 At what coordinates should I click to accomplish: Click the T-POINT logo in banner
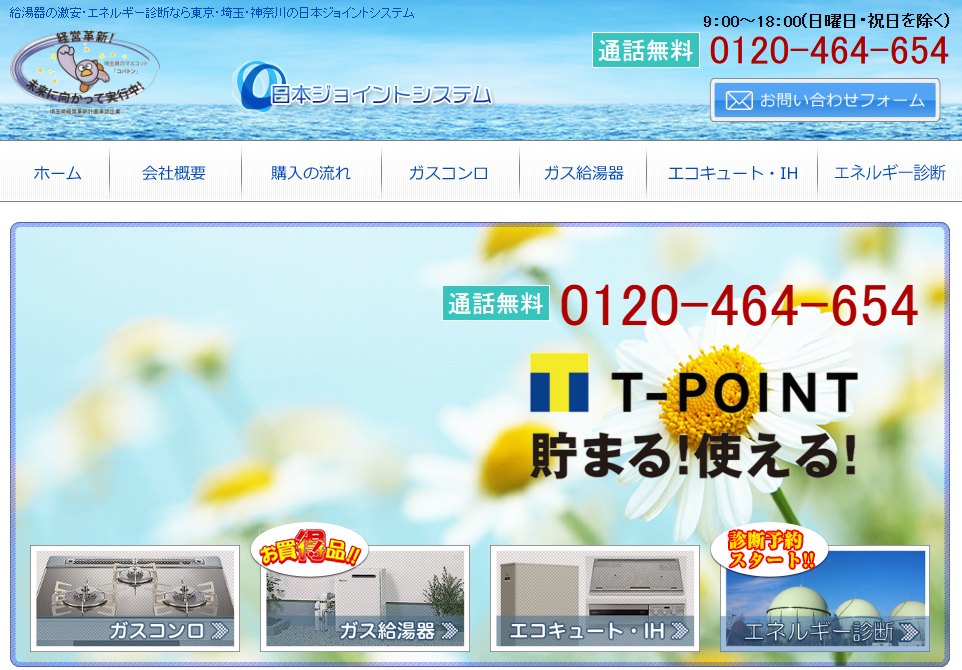(x=693, y=383)
